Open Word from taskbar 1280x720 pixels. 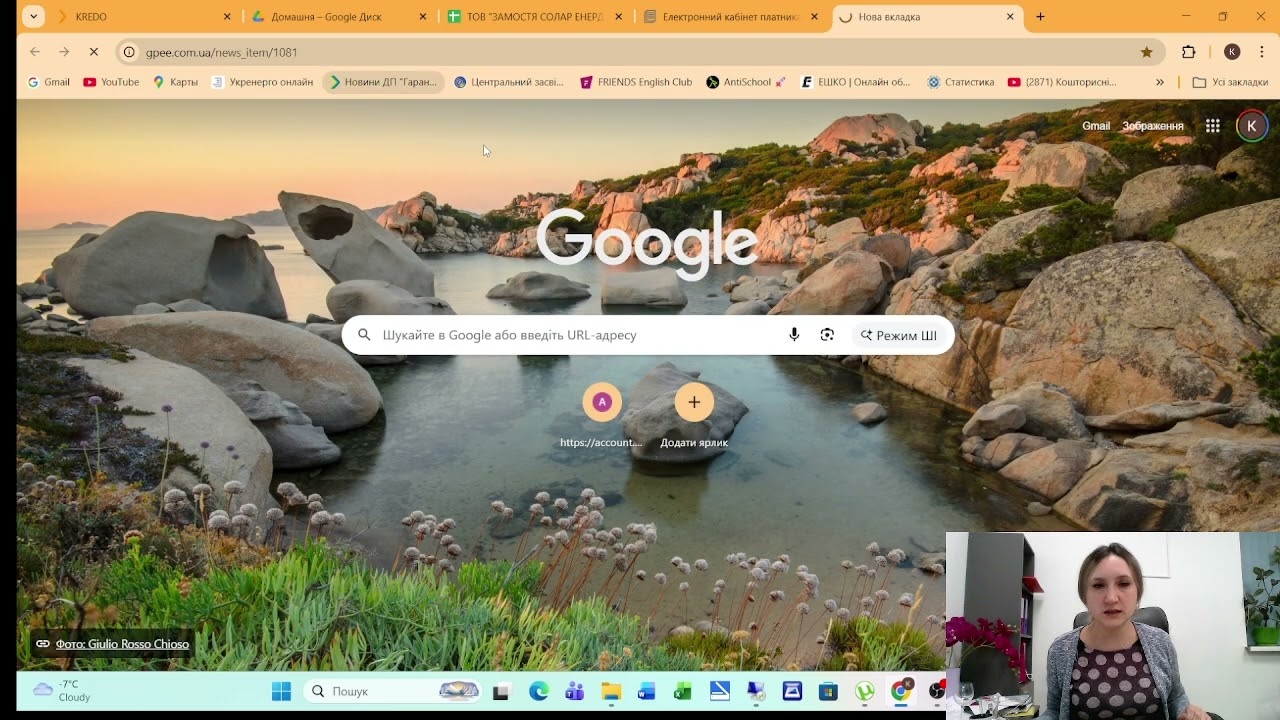(x=647, y=691)
